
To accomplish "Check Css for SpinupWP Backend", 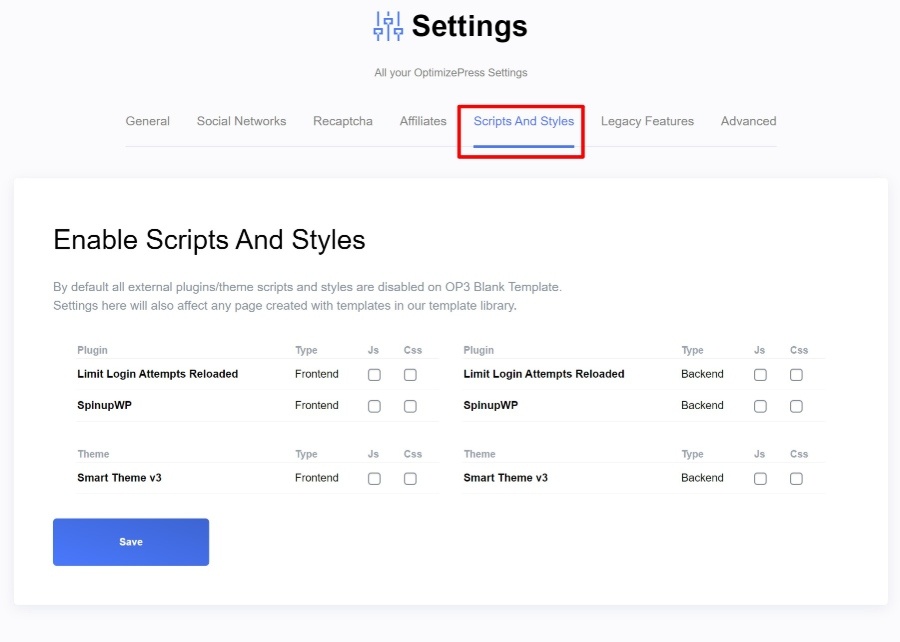I will click(796, 406).
